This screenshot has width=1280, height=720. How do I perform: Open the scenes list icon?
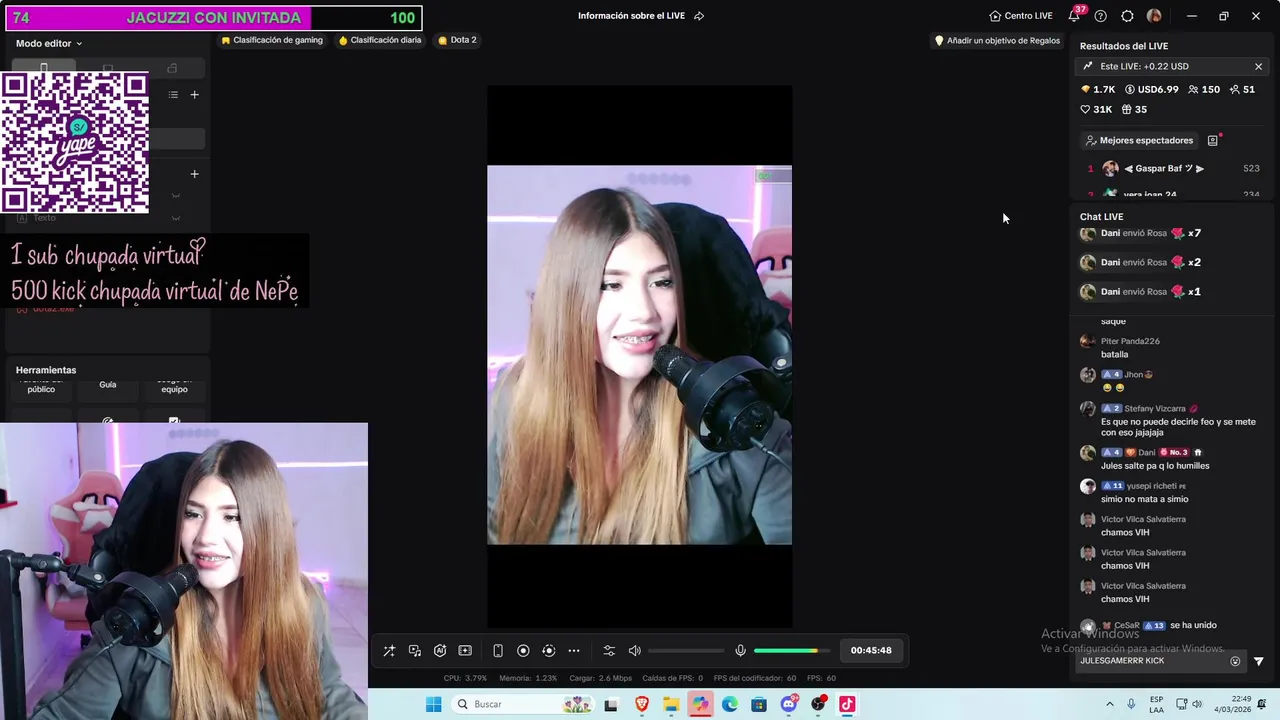(x=173, y=95)
